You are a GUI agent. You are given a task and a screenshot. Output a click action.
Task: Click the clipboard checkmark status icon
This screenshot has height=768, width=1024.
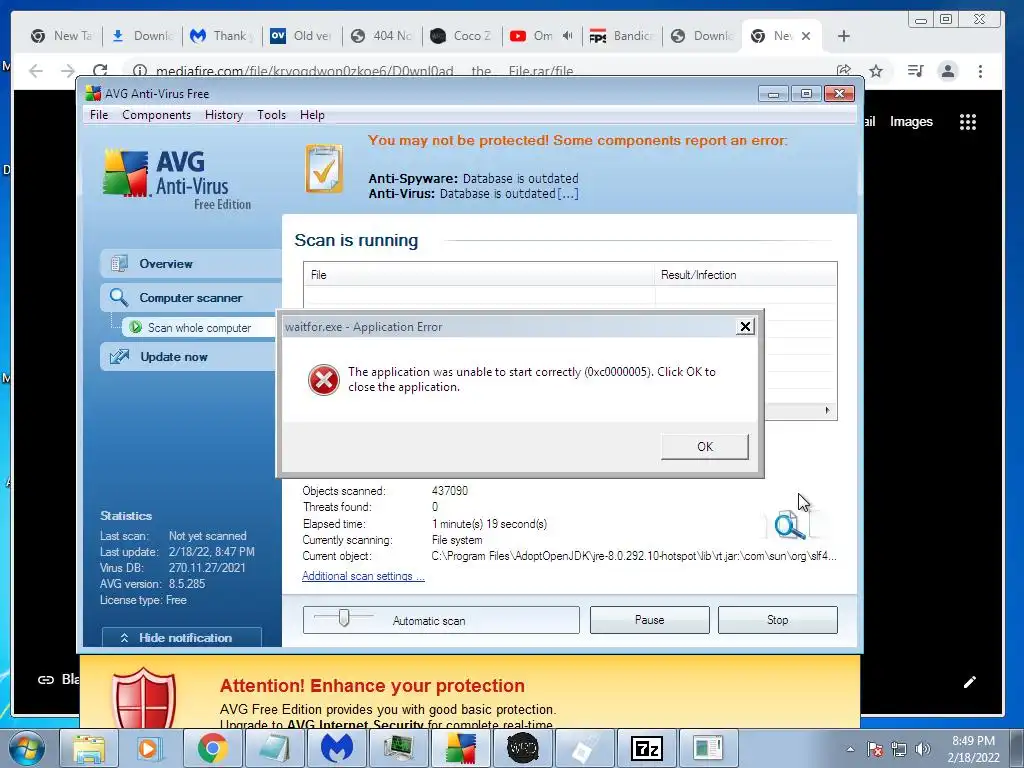(x=324, y=168)
